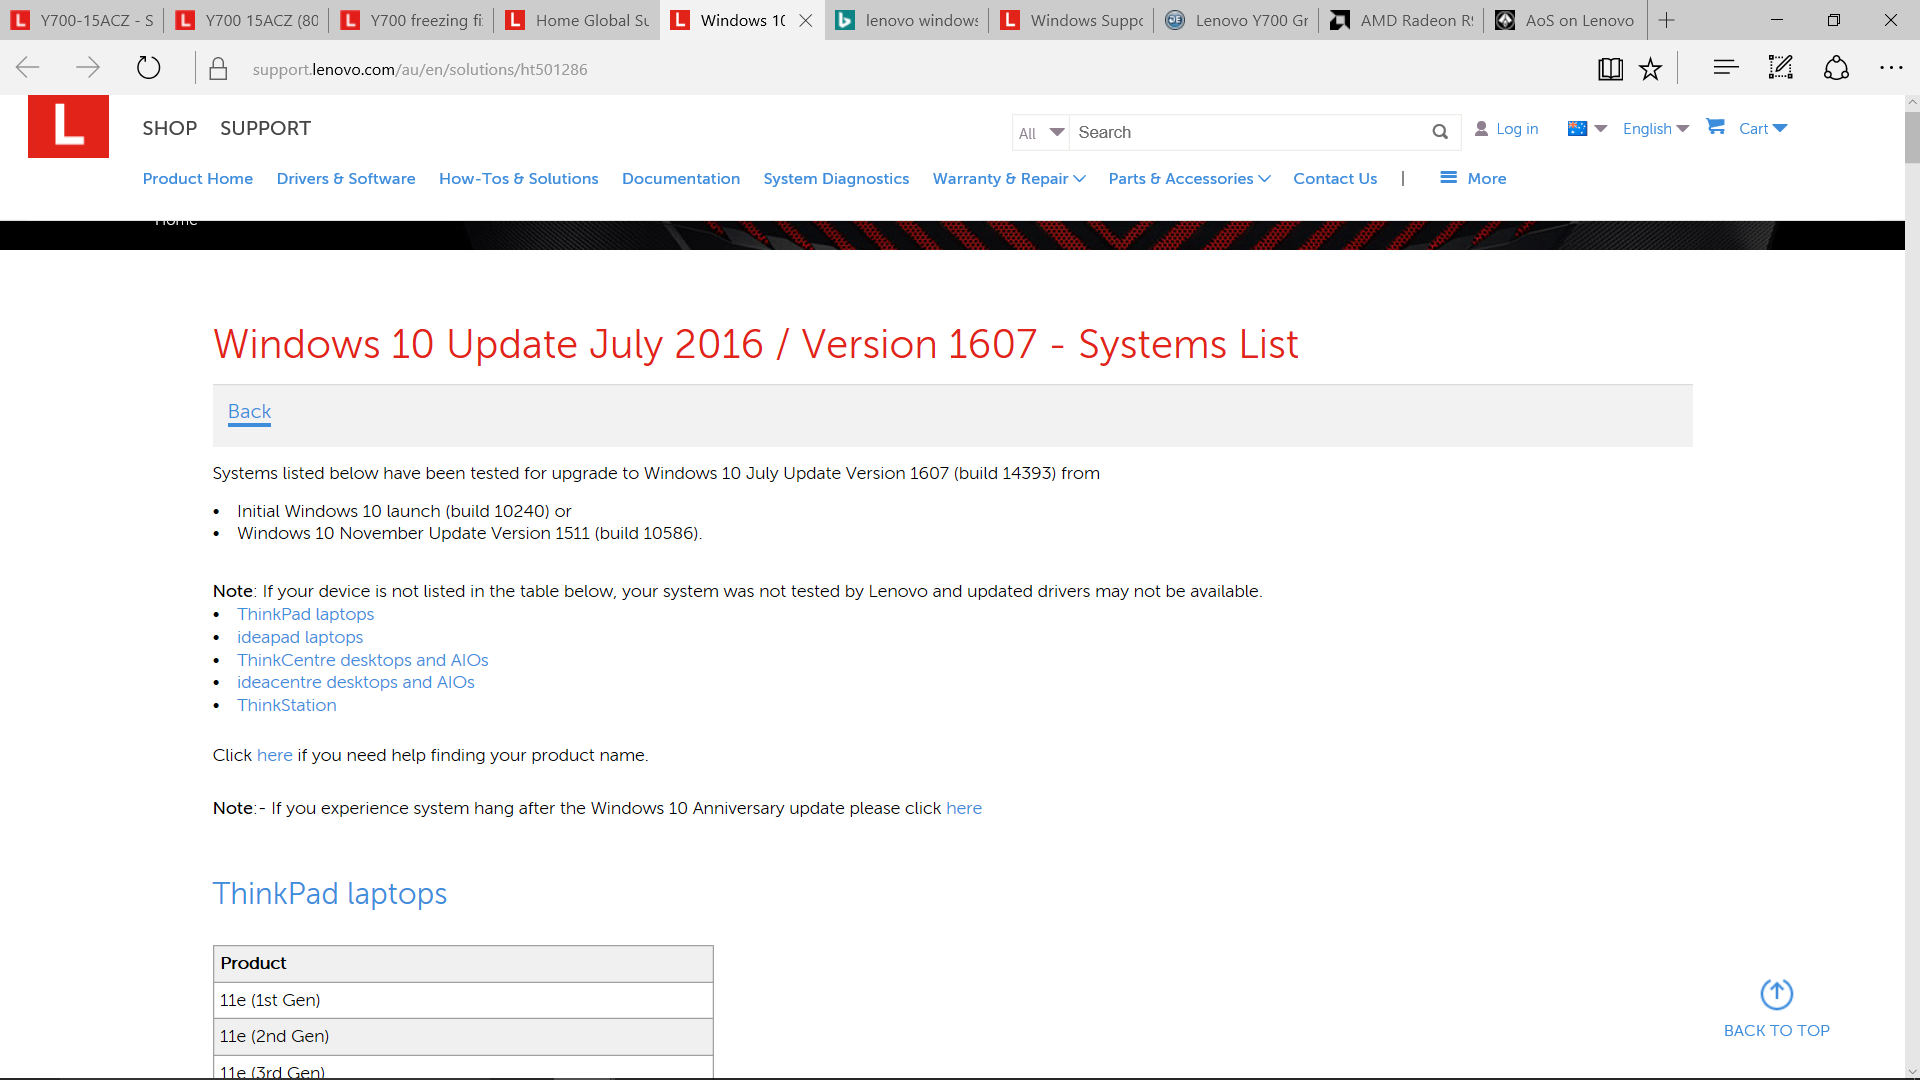Open Reading view book icon
The width and height of the screenshot is (1920, 1080).
click(x=1610, y=68)
